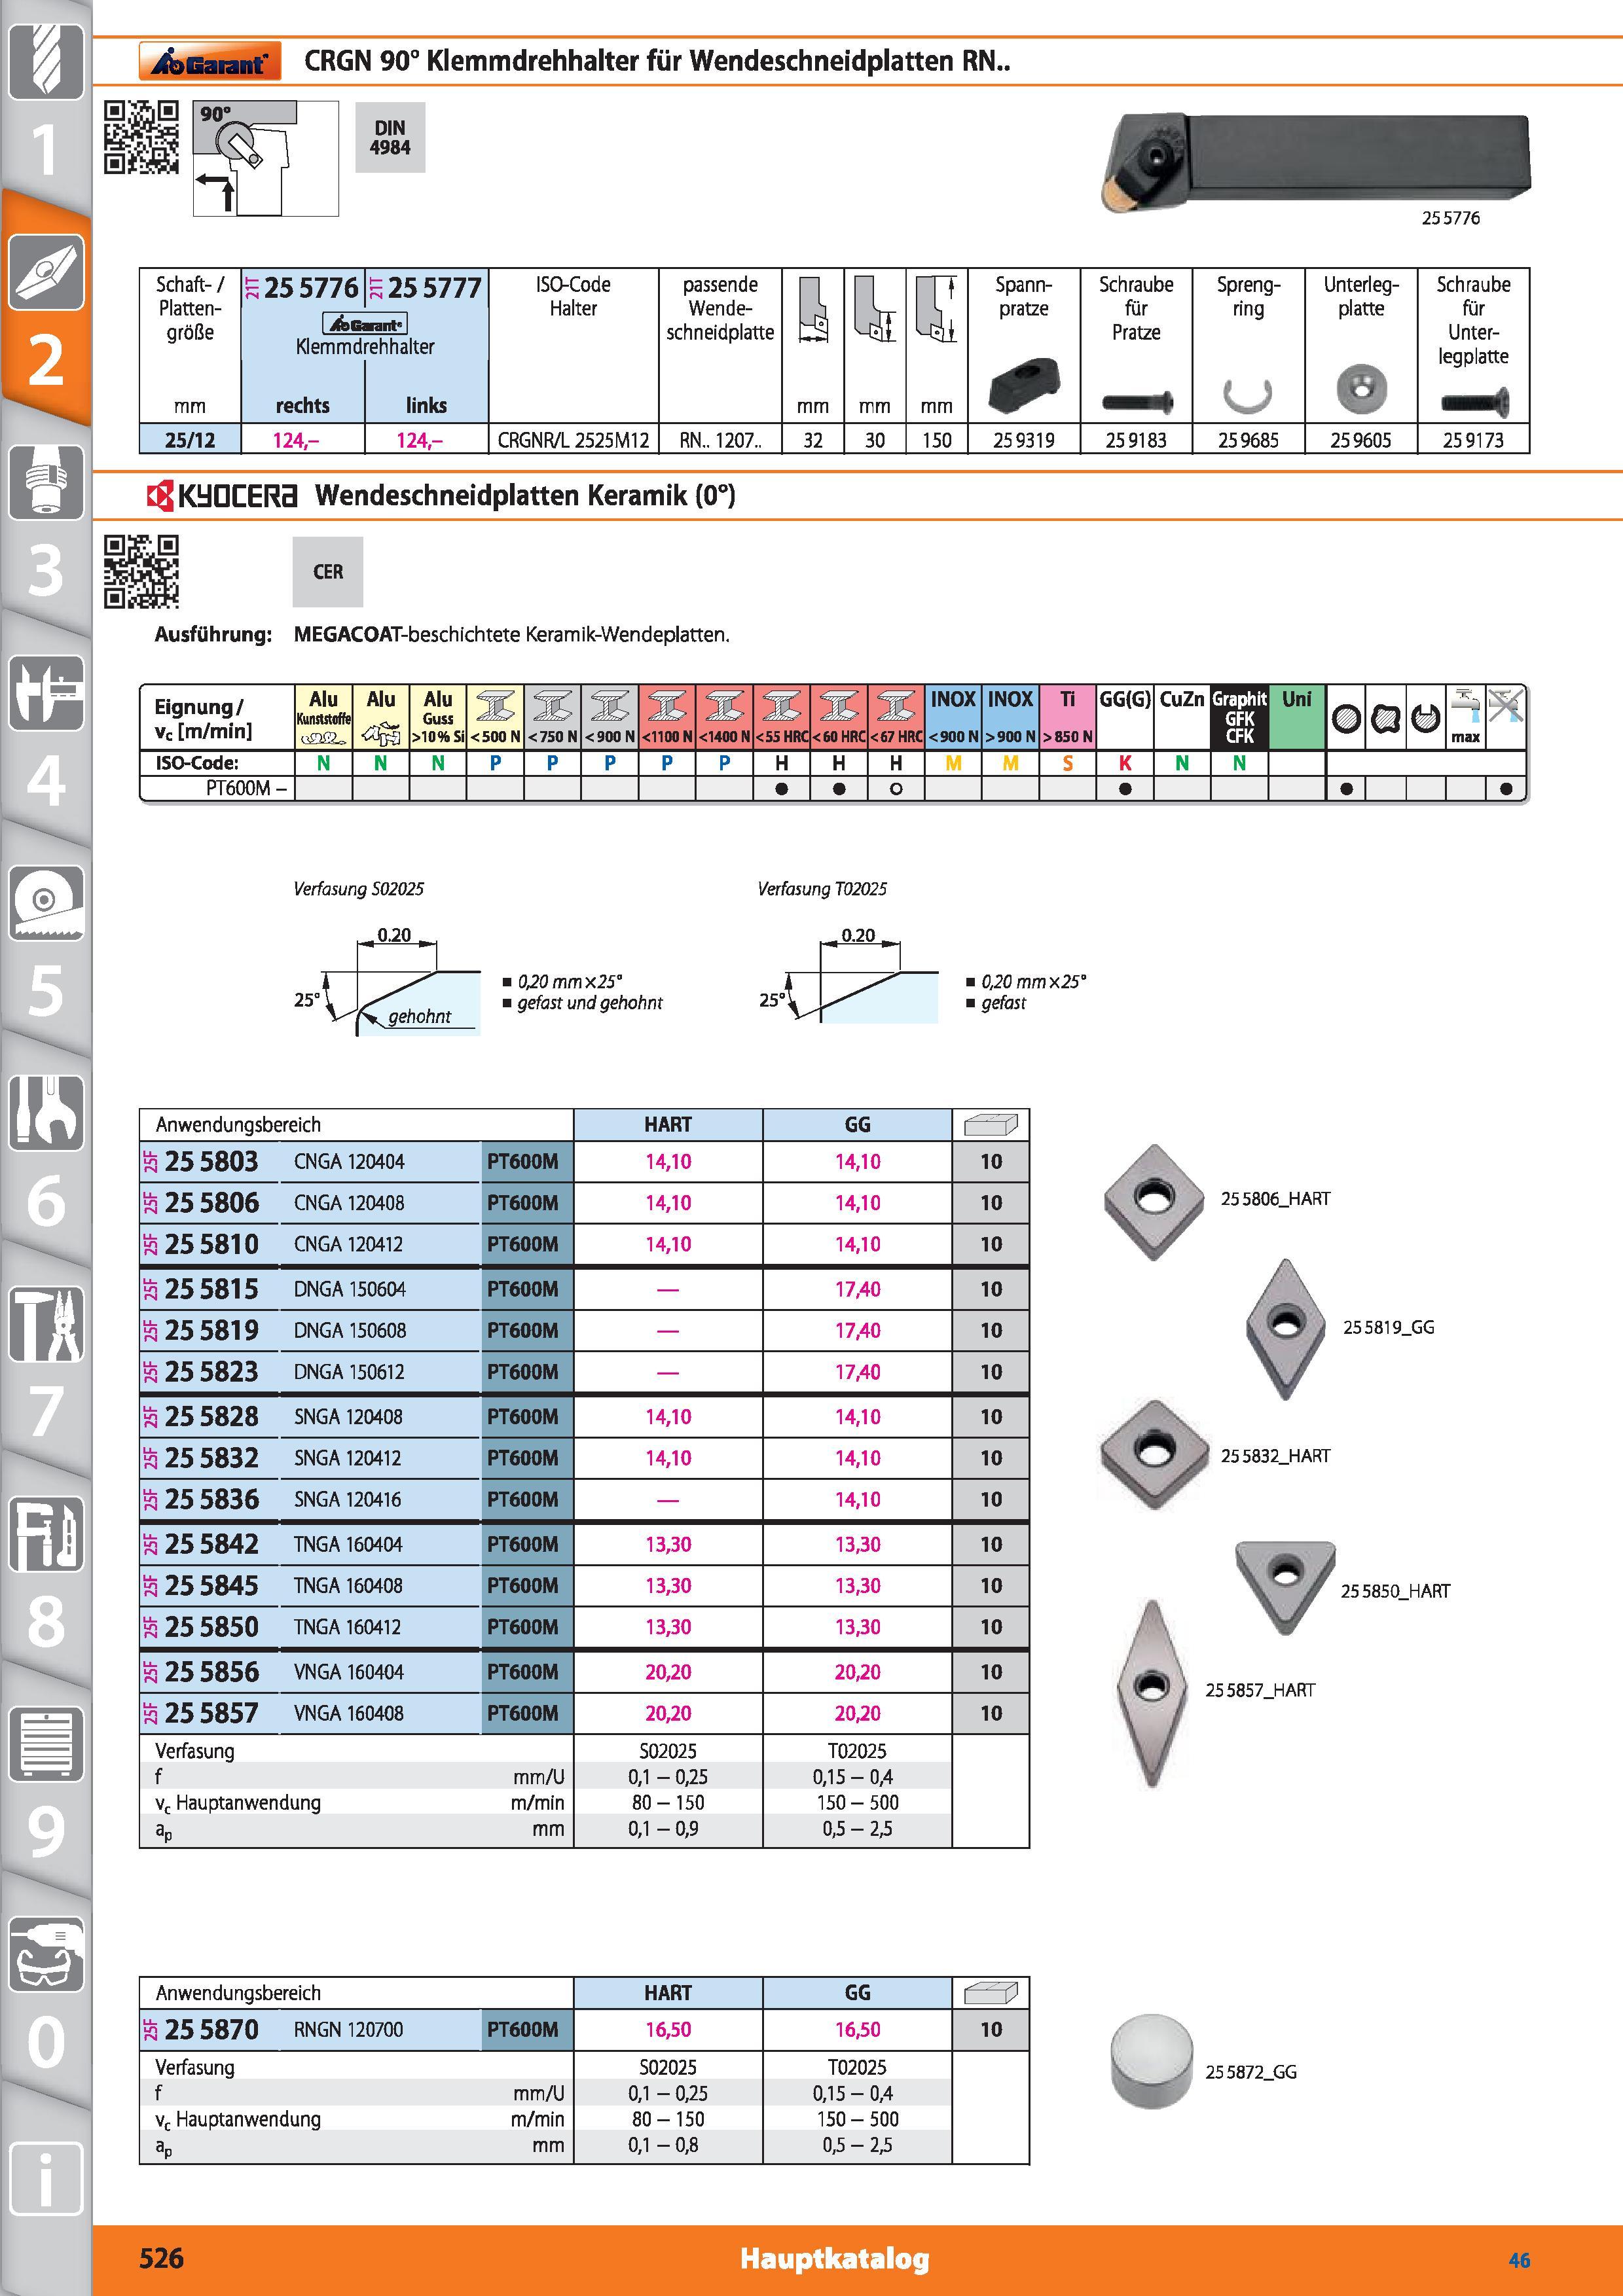Click GG price 17,40 in the 25 5819 row
Viewport: 1623px width, 2296px height.
858,1331
